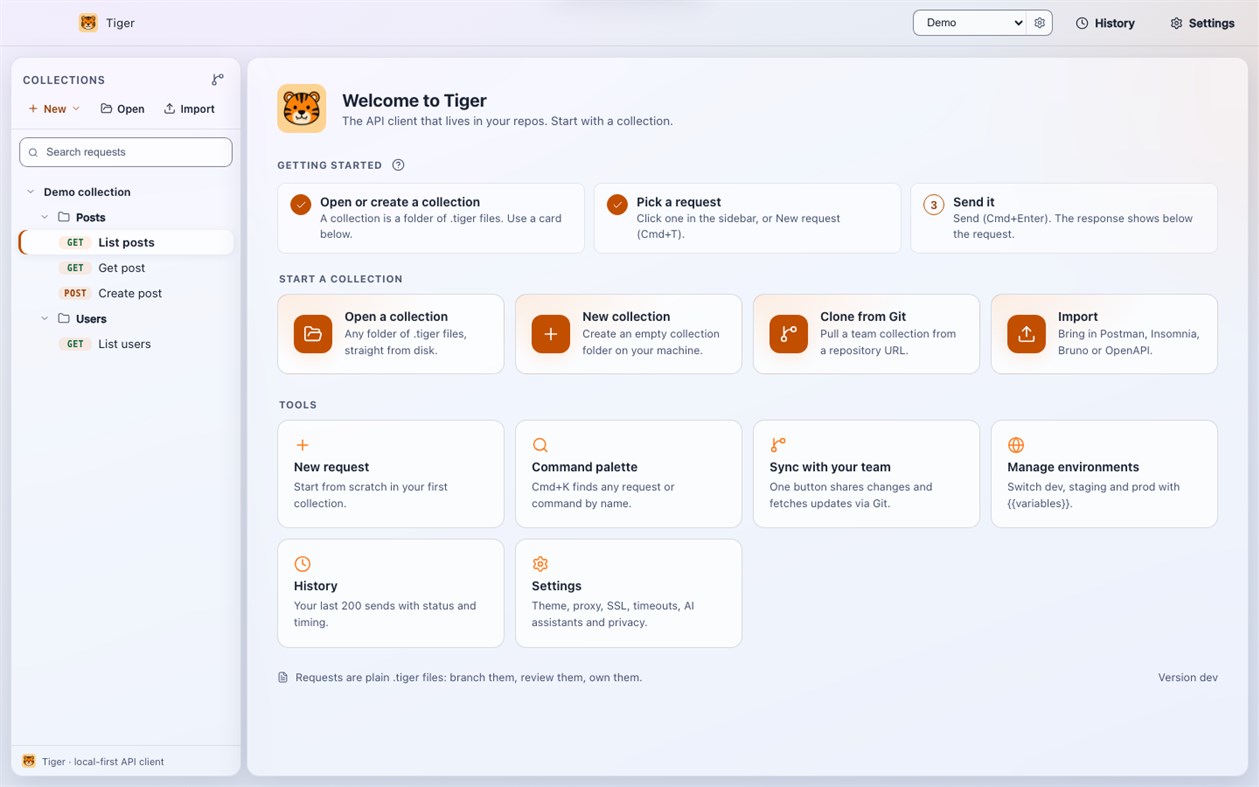Click the 'Send it' step title

point(974,202)
